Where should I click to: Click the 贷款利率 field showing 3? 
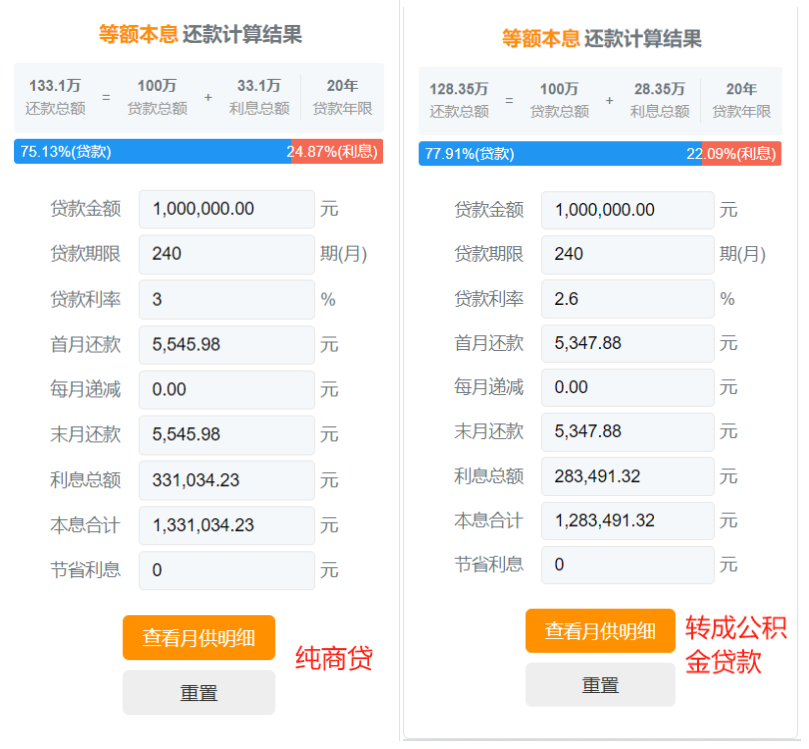(226, 299)
